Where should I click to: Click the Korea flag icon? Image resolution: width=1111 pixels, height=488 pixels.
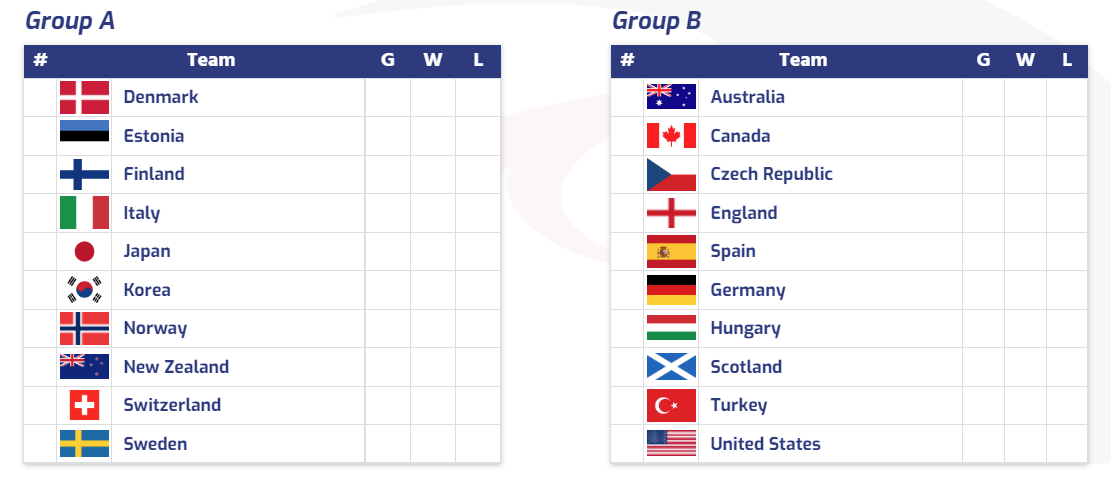point(84,290)
